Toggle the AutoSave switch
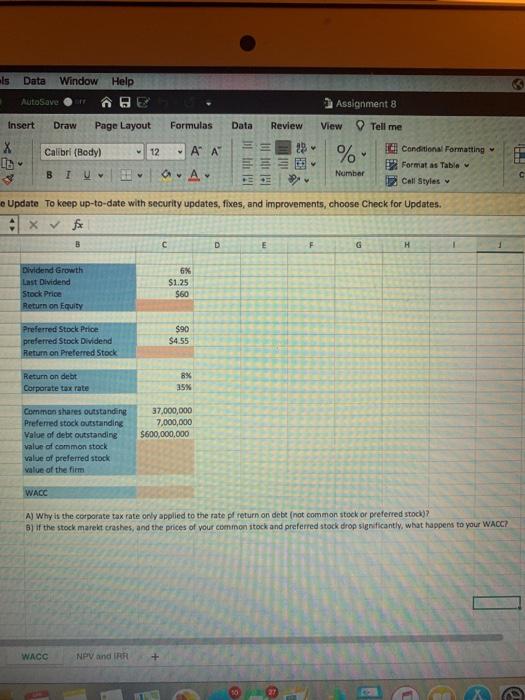The height and width of the screenshot is (700, 525). [75, 102]
